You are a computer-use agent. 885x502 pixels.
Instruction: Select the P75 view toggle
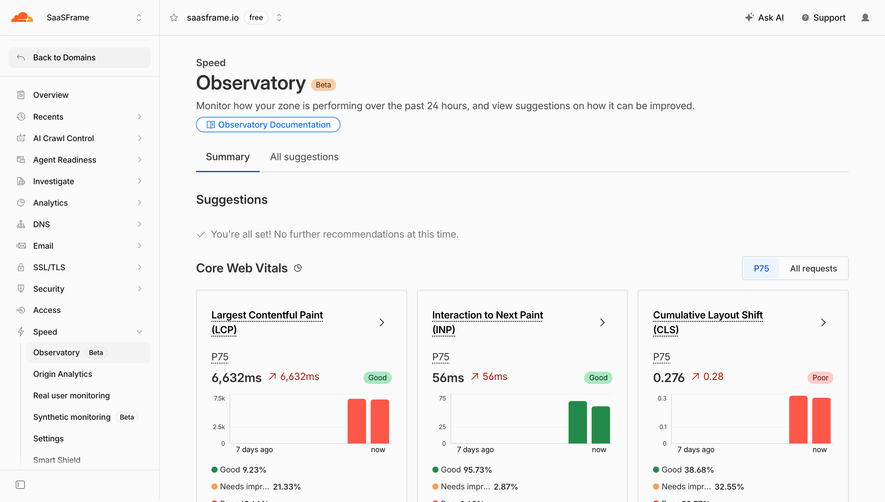coord(761,268)
